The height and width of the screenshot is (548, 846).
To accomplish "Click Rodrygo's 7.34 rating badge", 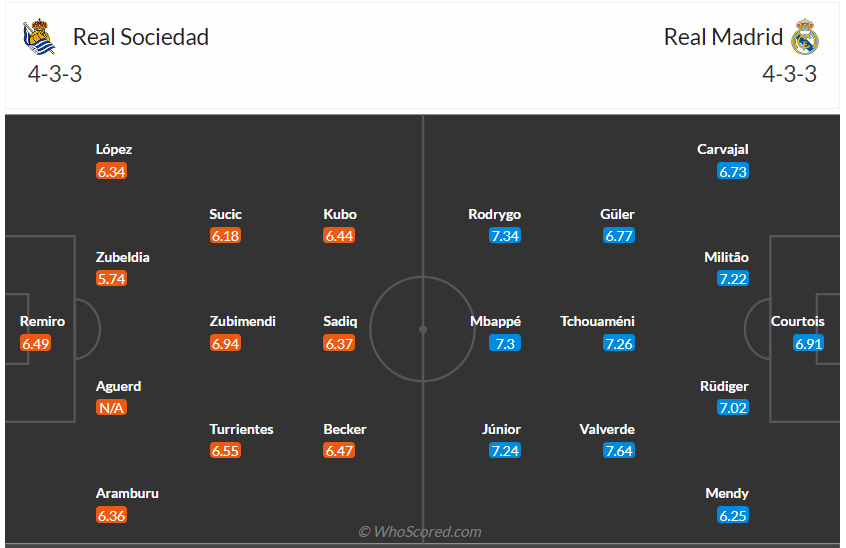I will (505, 236).
